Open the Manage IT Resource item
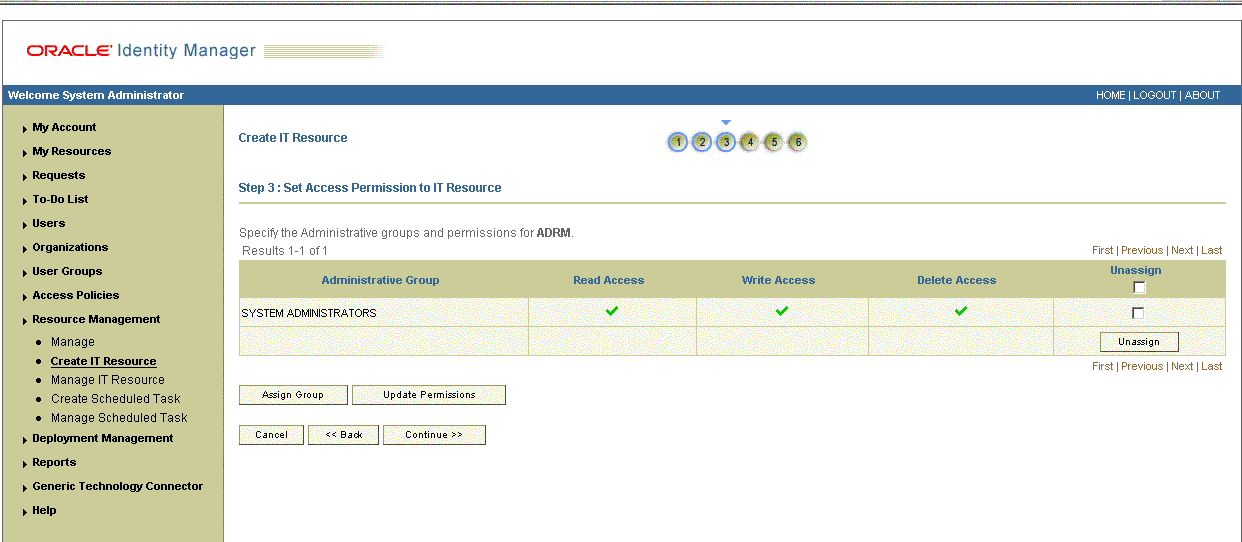This screenshot has width=1242, height=542. [x=108, y=380]
